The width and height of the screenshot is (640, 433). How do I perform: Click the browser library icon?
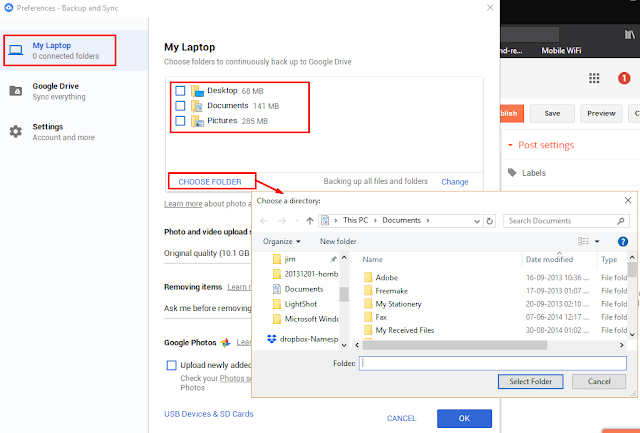tap(629, 35)
